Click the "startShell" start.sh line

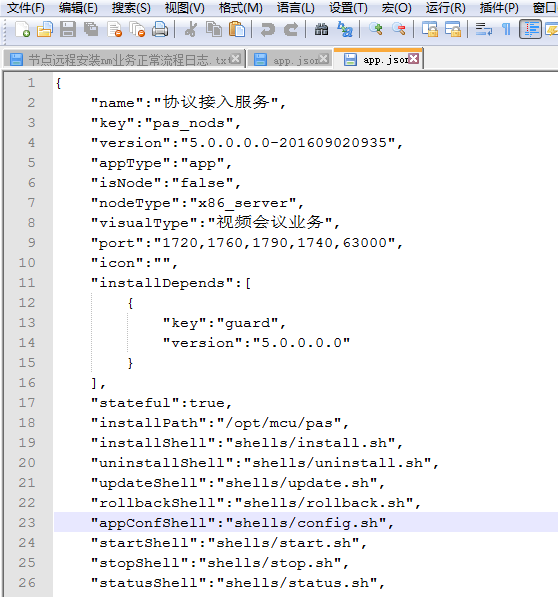coord(228,543)
